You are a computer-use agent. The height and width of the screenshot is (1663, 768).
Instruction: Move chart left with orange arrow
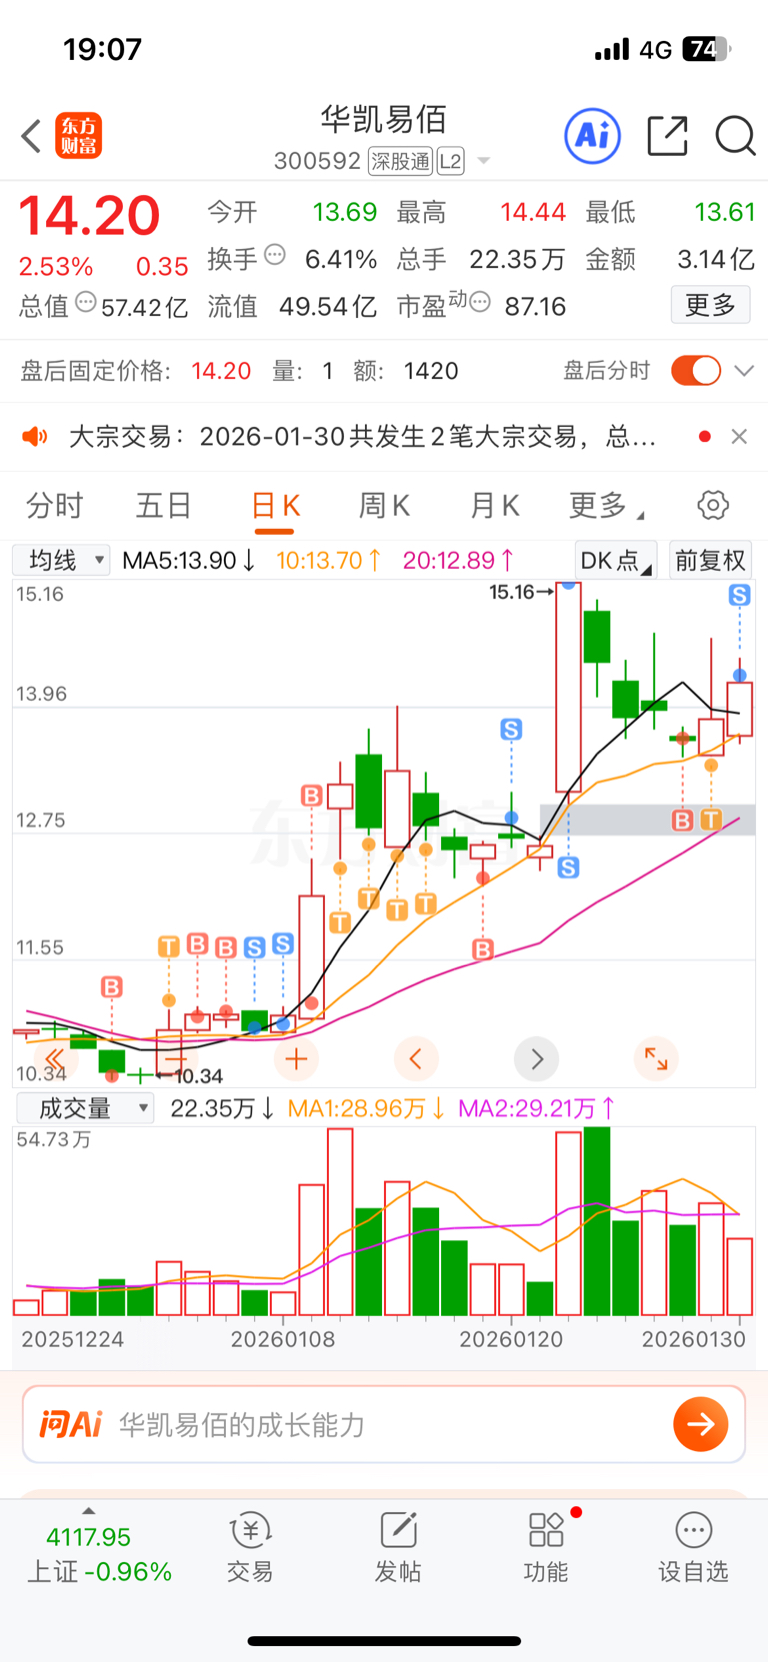point(416,1058)
